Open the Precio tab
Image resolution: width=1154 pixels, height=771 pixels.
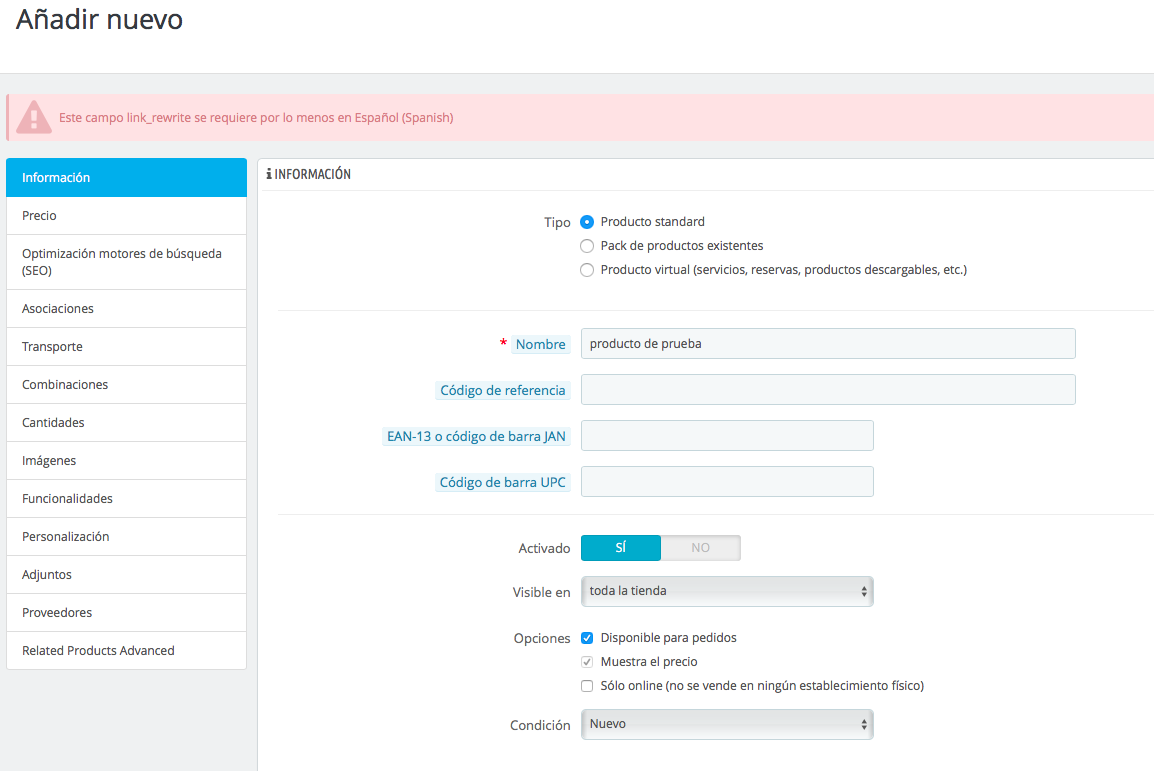tap(127, 216)
